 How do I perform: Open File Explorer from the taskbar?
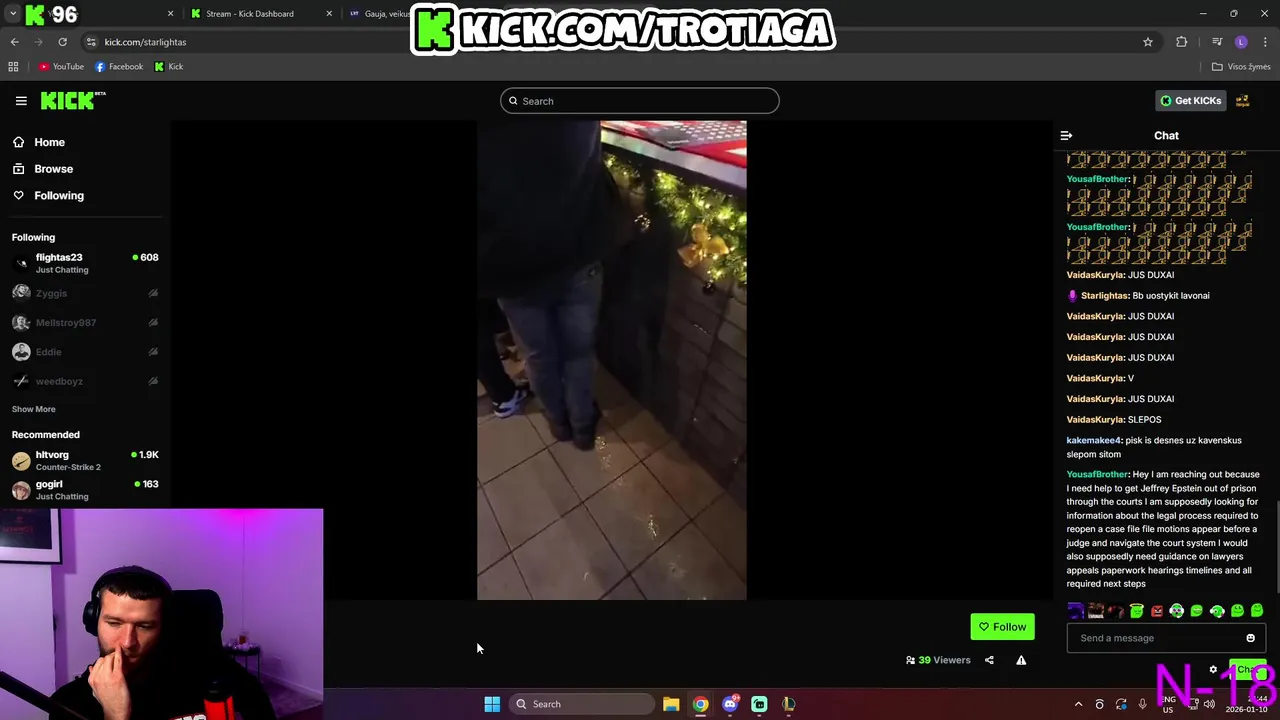click(671, 704)
